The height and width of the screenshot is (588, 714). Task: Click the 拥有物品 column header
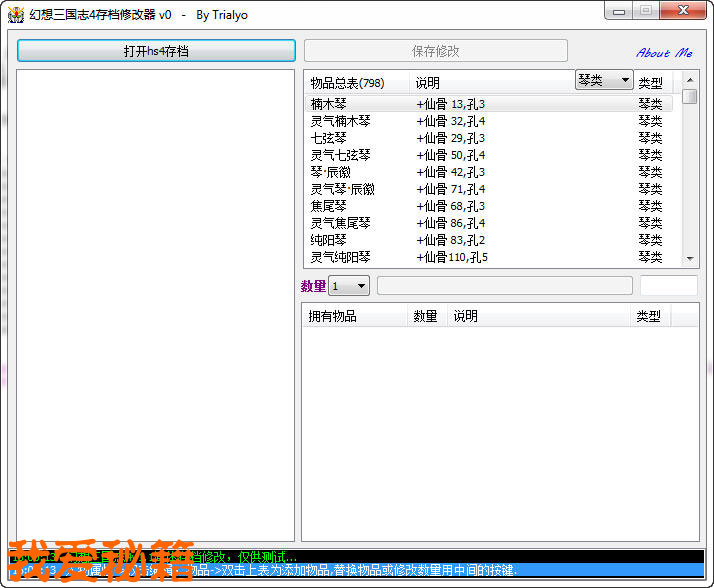pyautogui.click(x=333, y=316)
